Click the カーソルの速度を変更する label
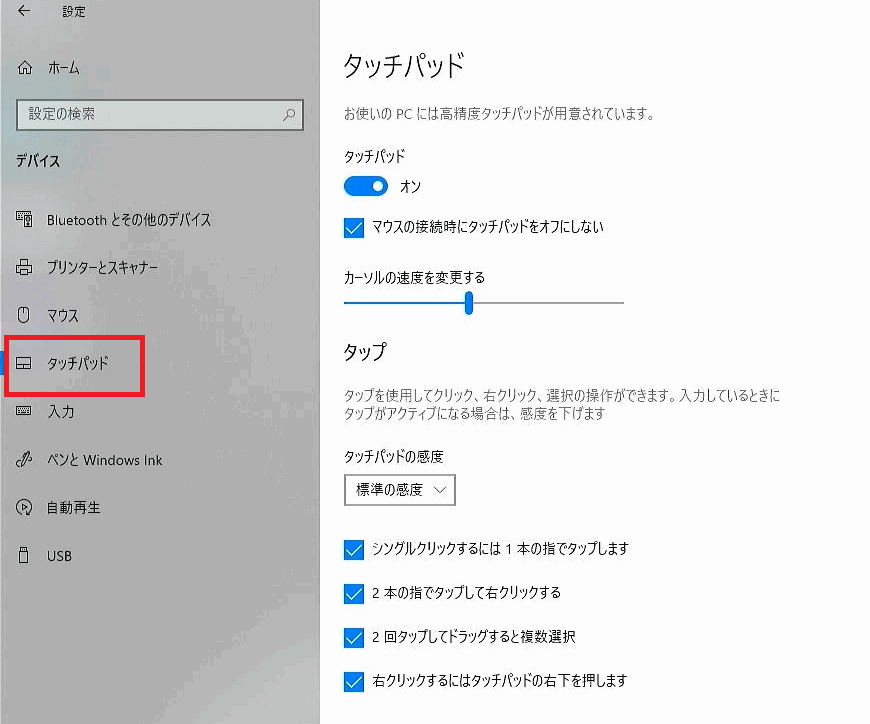Viewport: 870px width, 724px height. click(x=414, y=277)
